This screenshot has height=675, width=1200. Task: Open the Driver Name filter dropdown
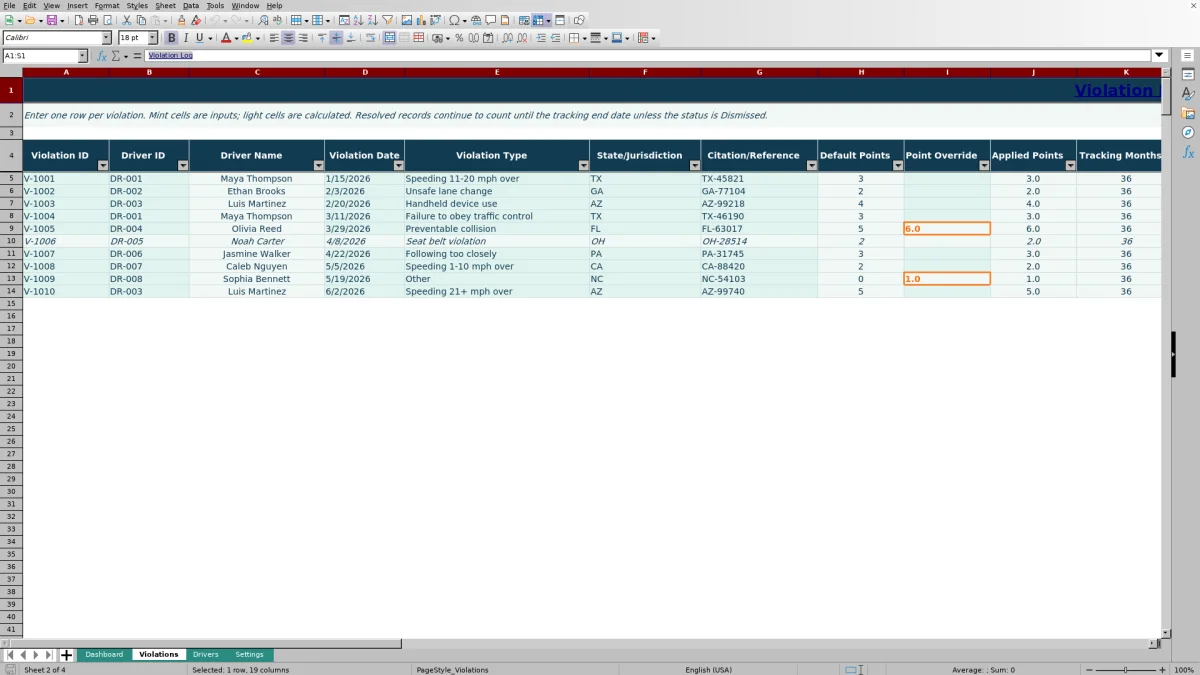pyautogui.click(x=318, y=166)
